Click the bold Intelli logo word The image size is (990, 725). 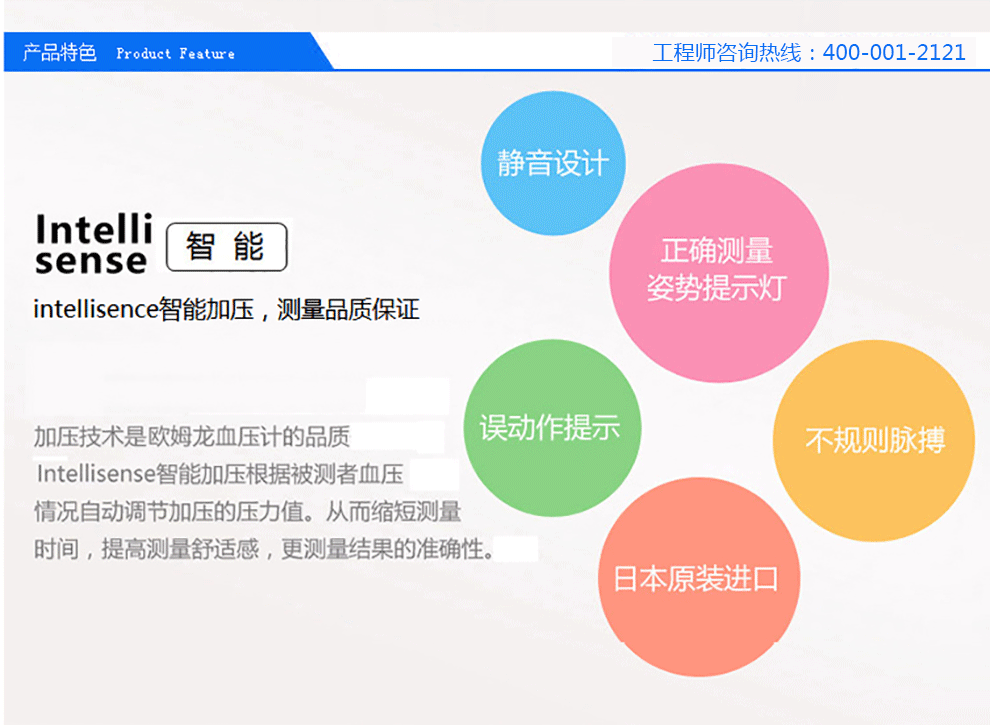point(93,229)
